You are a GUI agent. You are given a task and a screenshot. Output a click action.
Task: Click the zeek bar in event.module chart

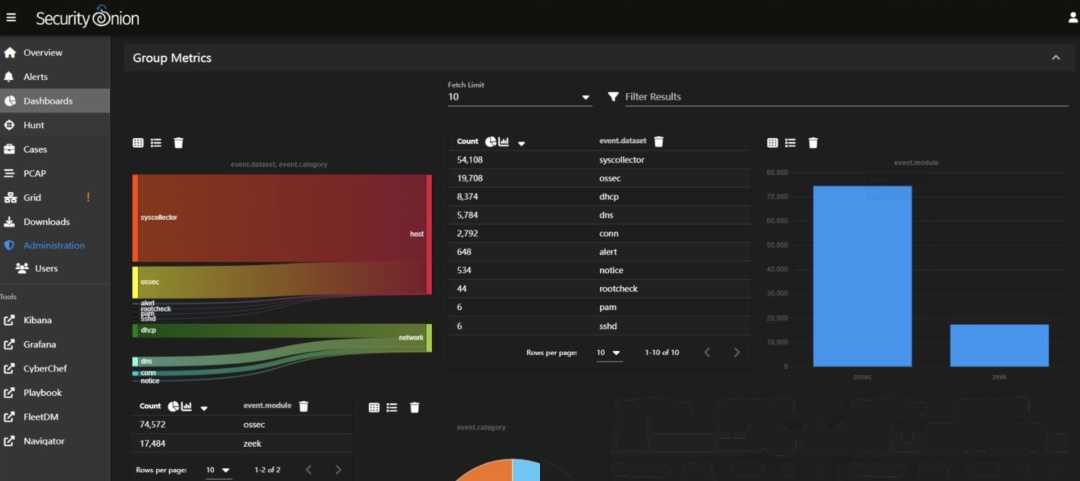(x=999, y=345)
